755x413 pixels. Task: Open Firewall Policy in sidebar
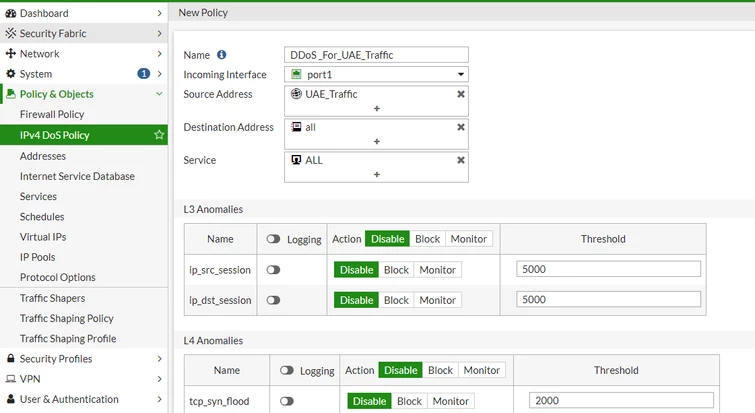click(52, 114)
